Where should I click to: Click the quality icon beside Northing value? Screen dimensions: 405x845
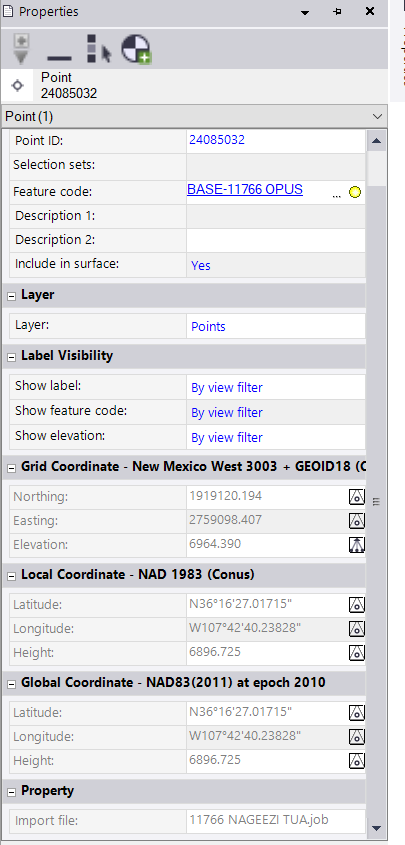(357, 497)
